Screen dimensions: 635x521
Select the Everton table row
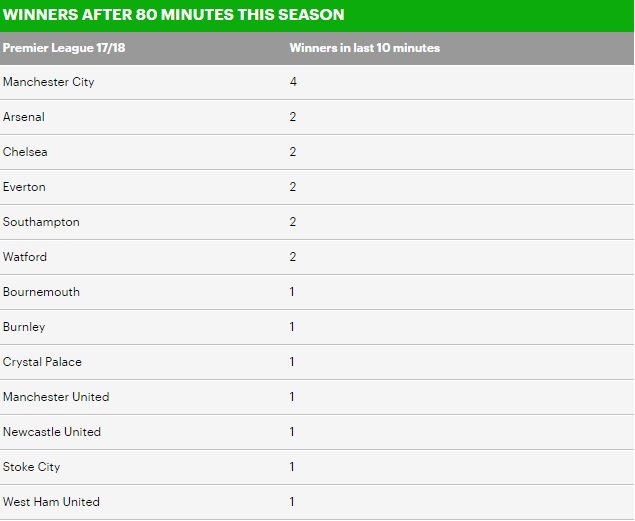24,187
